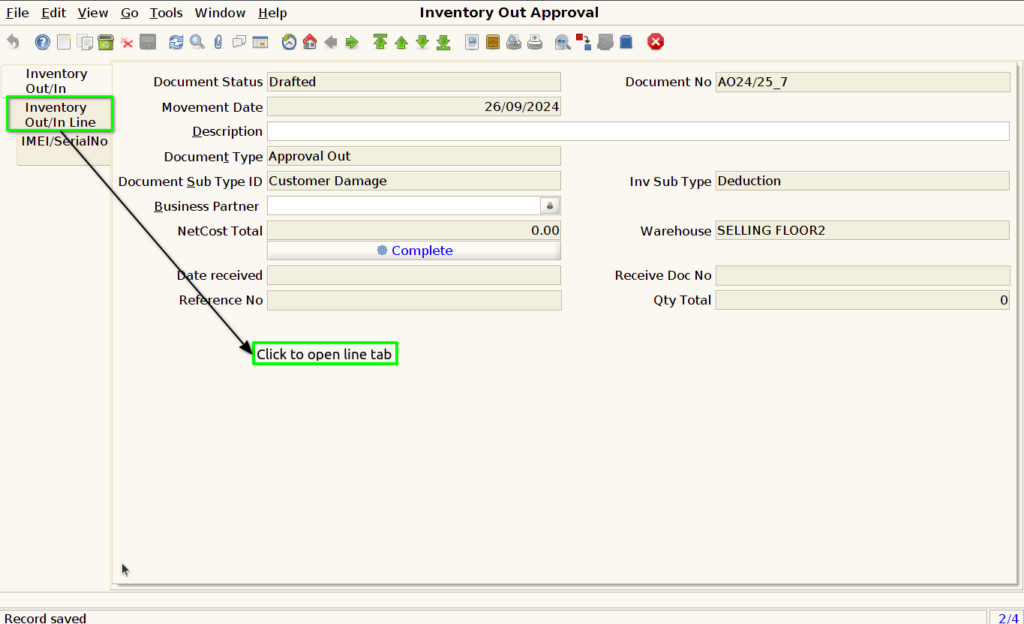Open the Go menu
Screen dimensions: 1024x624
tap(129, 12)
